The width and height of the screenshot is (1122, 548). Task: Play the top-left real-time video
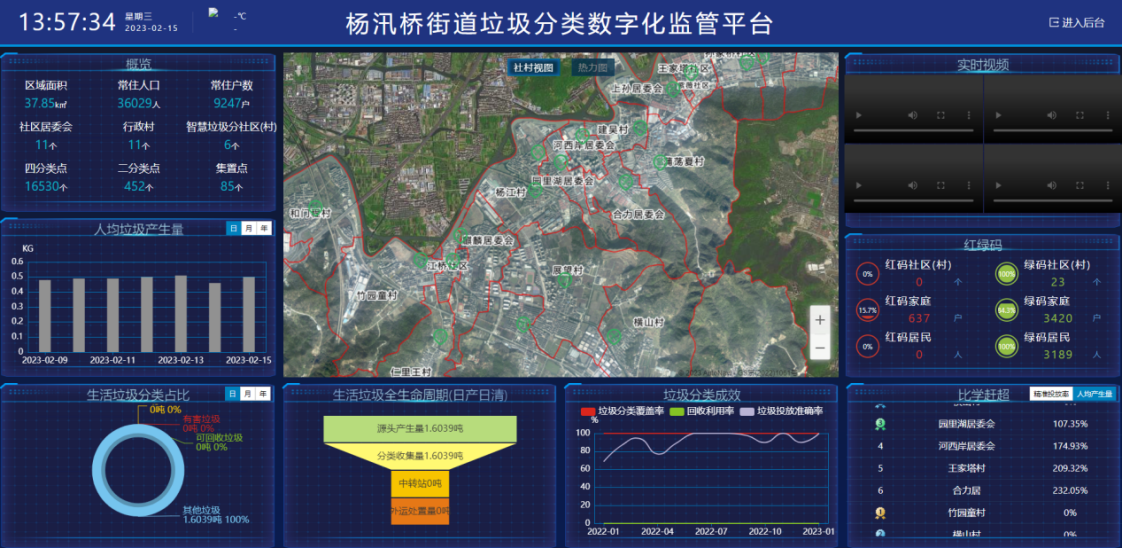click(857, 115)
